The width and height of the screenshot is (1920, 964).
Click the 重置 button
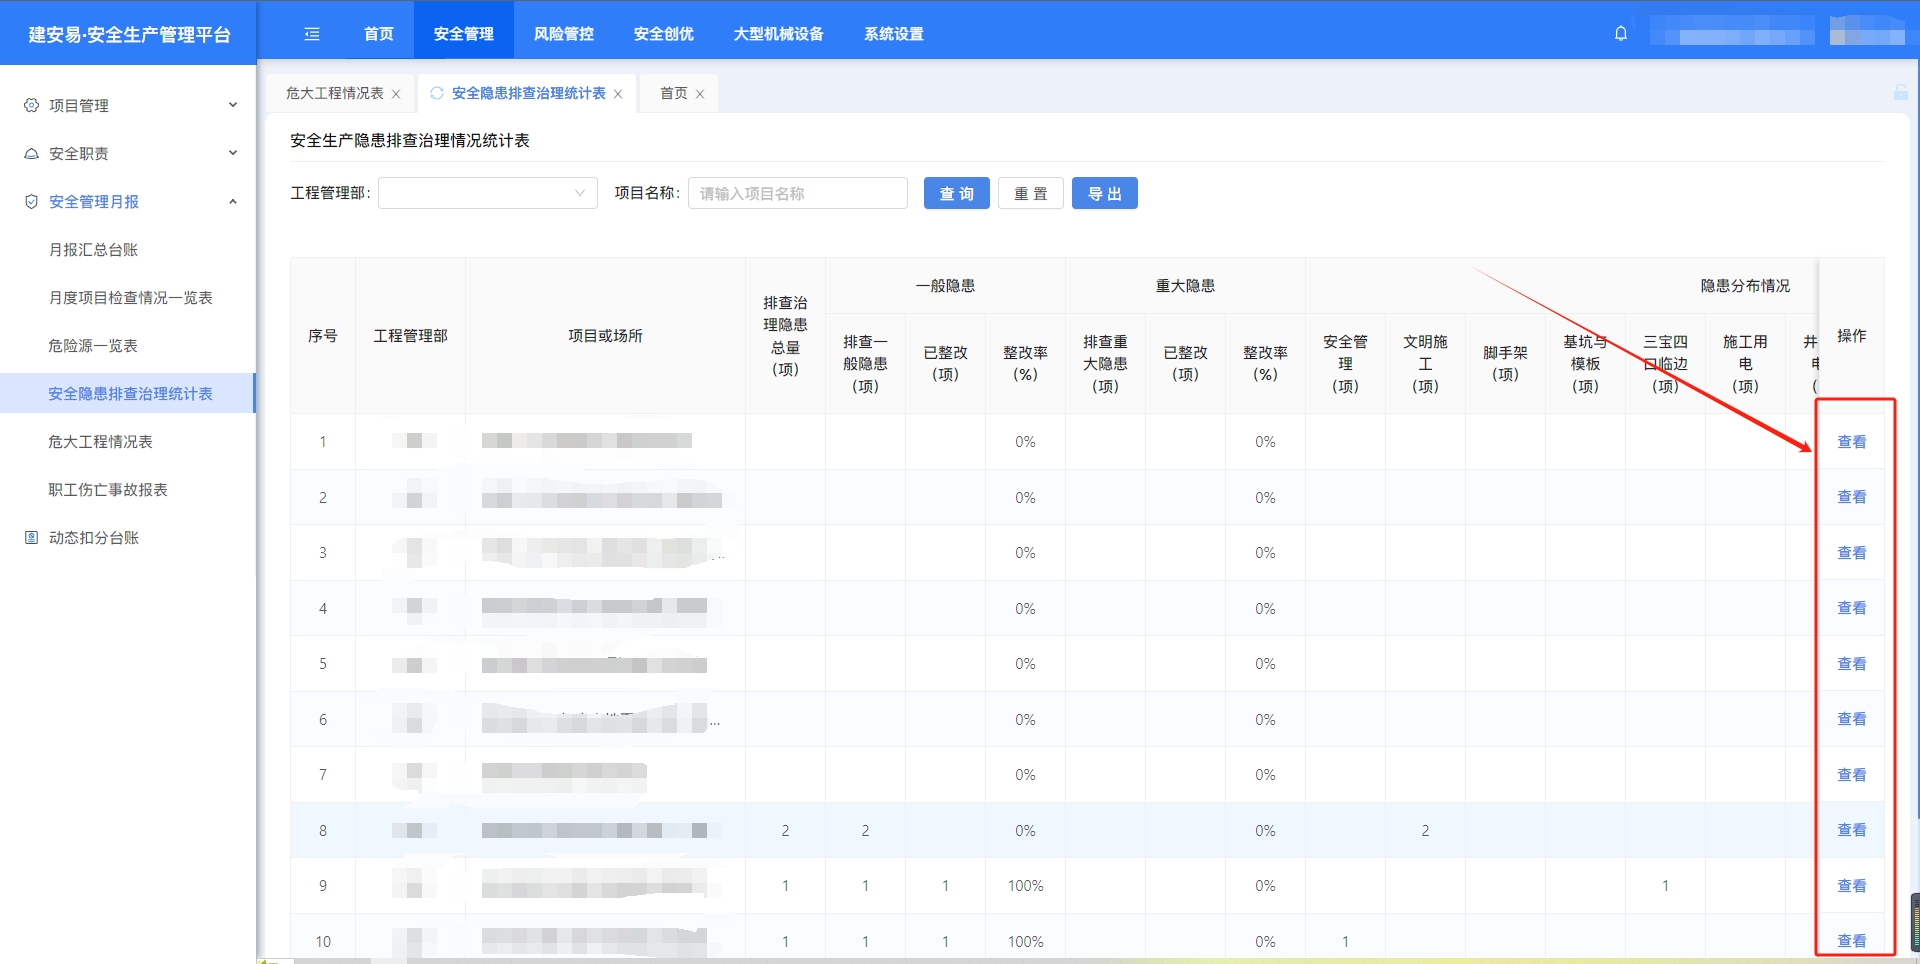(x=1030, y=193)
